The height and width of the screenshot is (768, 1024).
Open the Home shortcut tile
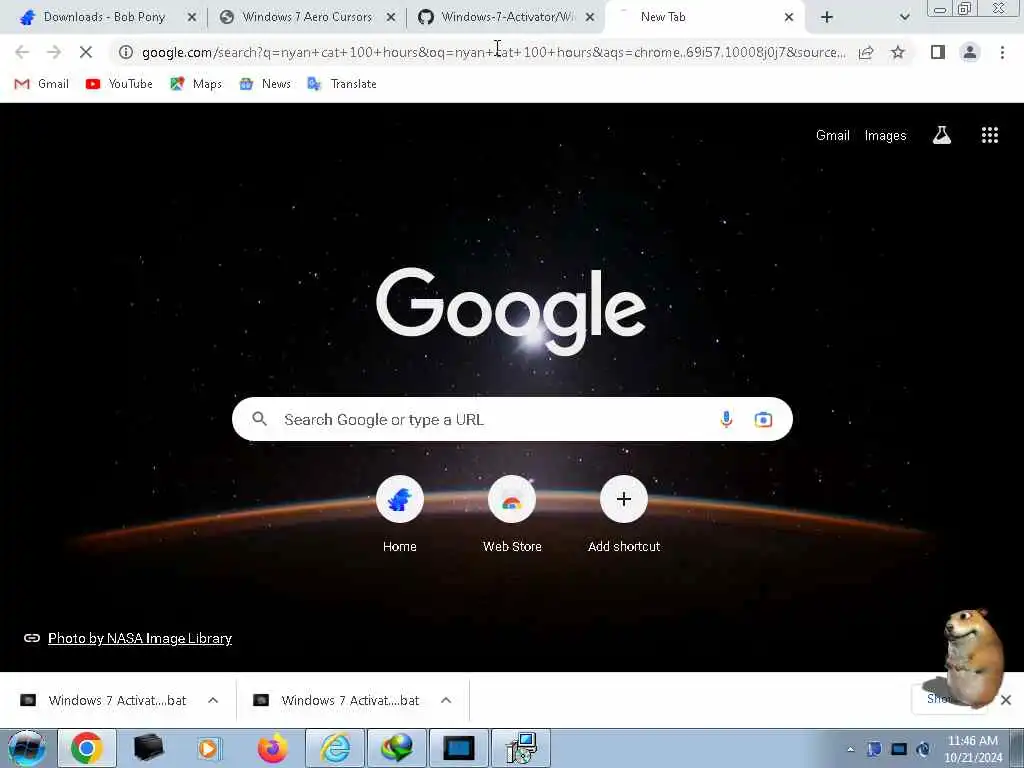click(x=400, y=515)
